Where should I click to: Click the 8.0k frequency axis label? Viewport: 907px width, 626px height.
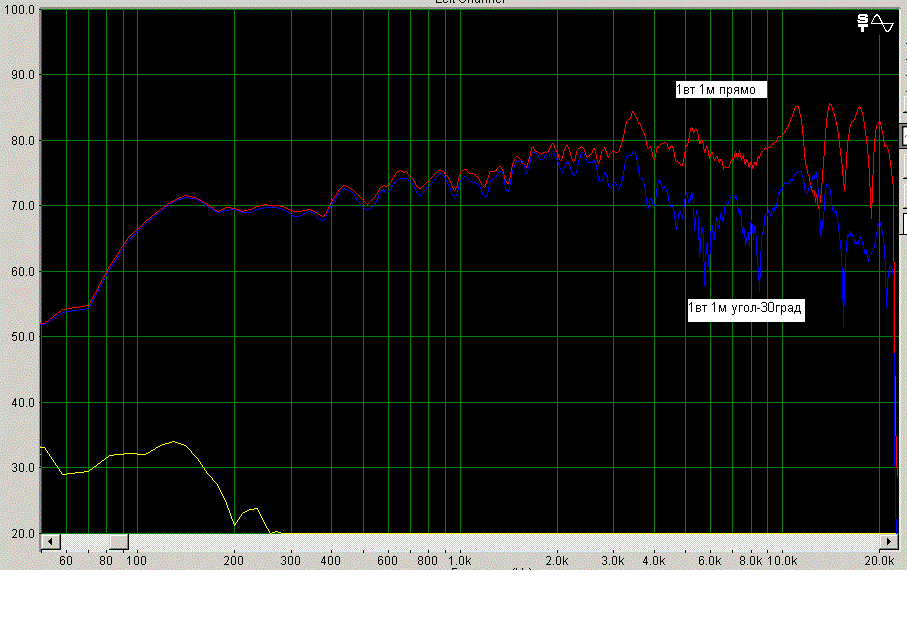point(750,561)
